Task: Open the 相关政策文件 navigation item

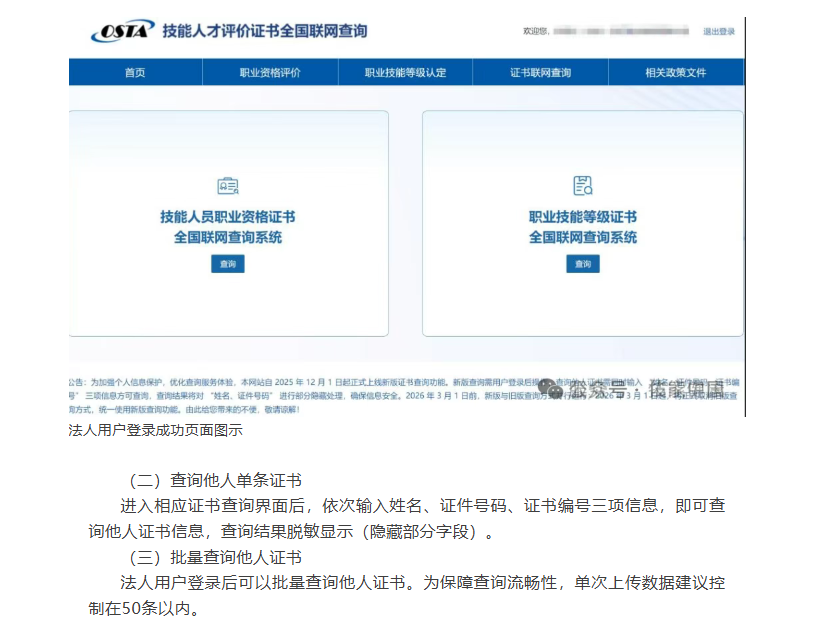Action: [x=676, y=73]
